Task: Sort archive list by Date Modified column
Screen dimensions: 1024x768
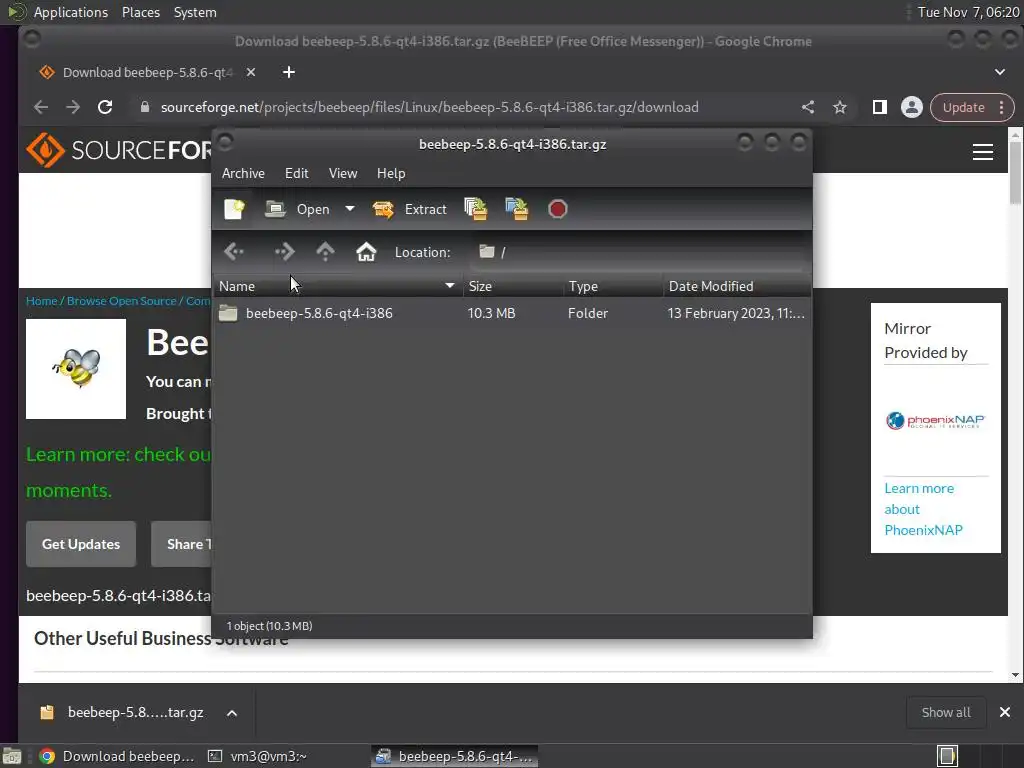Action: pos(737,286)
